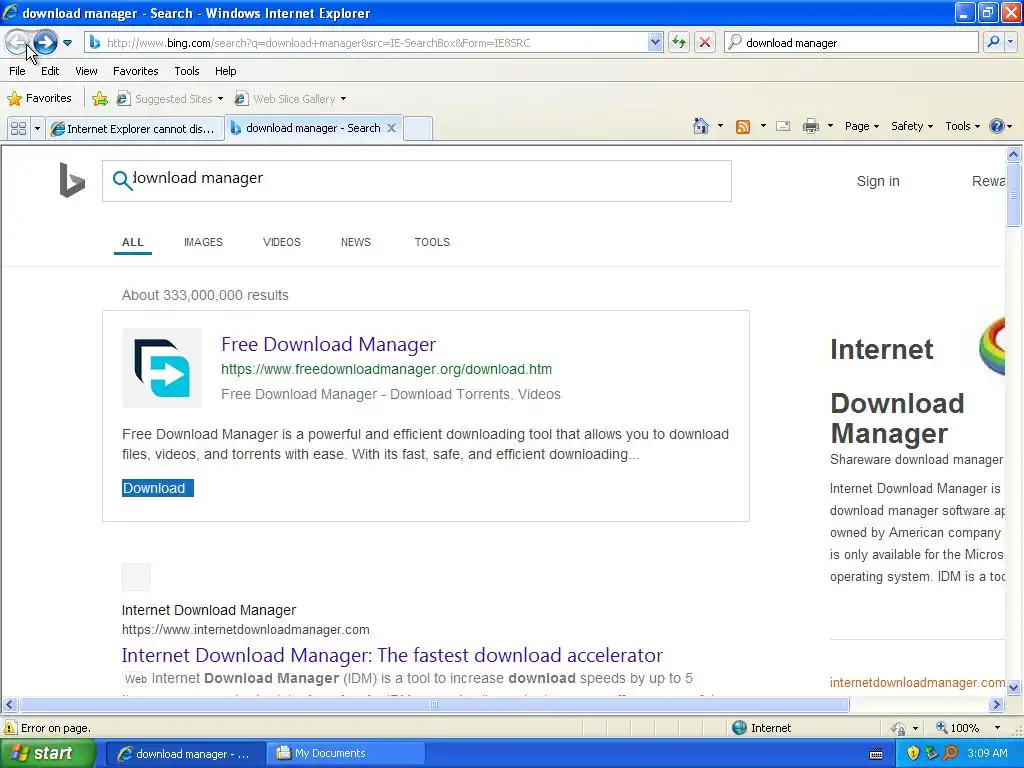Click the Windows start button
This screenshot has height=768, width=1024.
[x=48, y=754]
